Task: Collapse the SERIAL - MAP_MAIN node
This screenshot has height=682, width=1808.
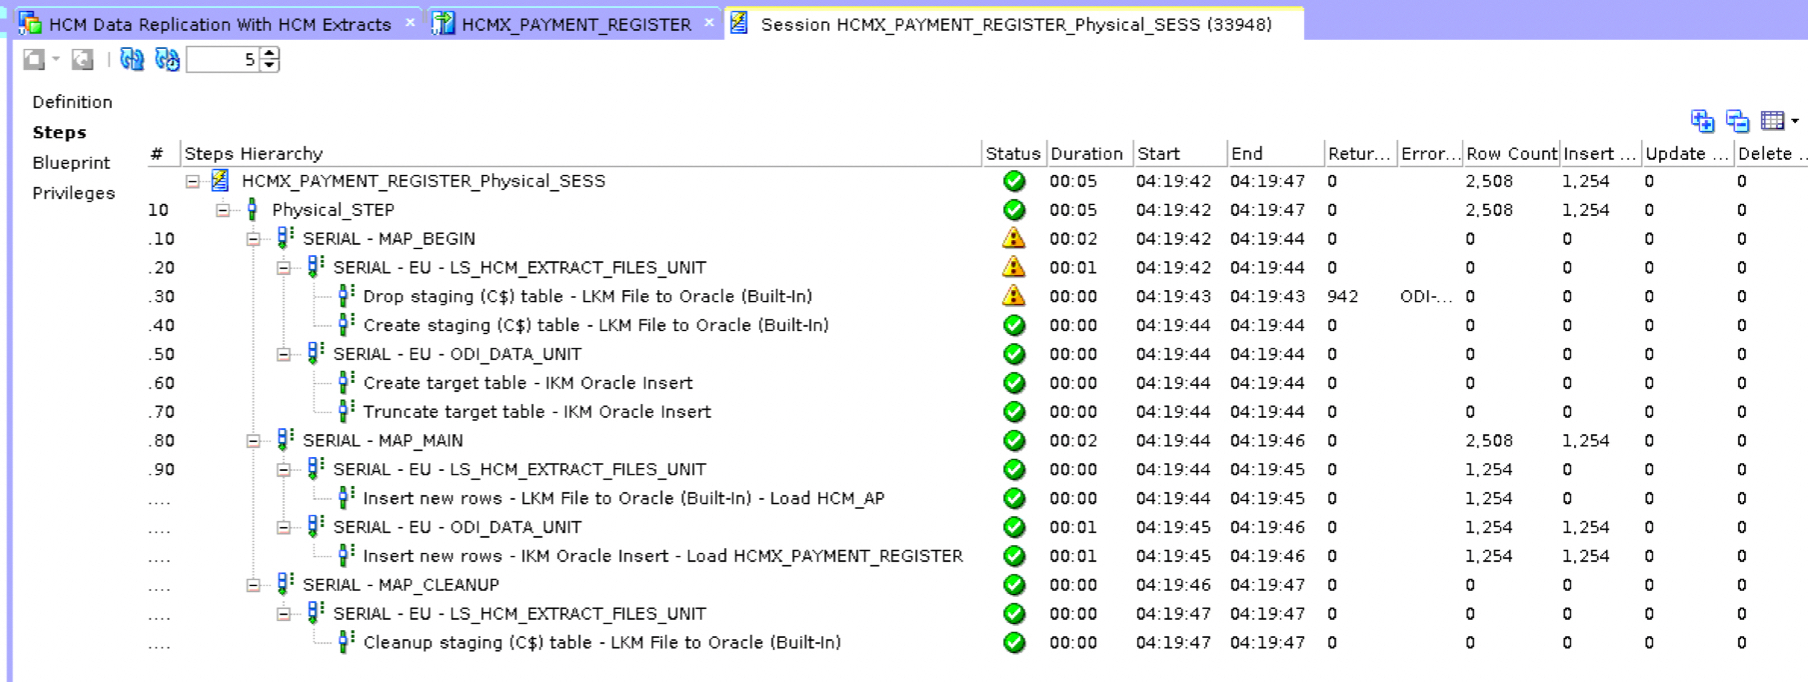Action: [x=253, y=441]
